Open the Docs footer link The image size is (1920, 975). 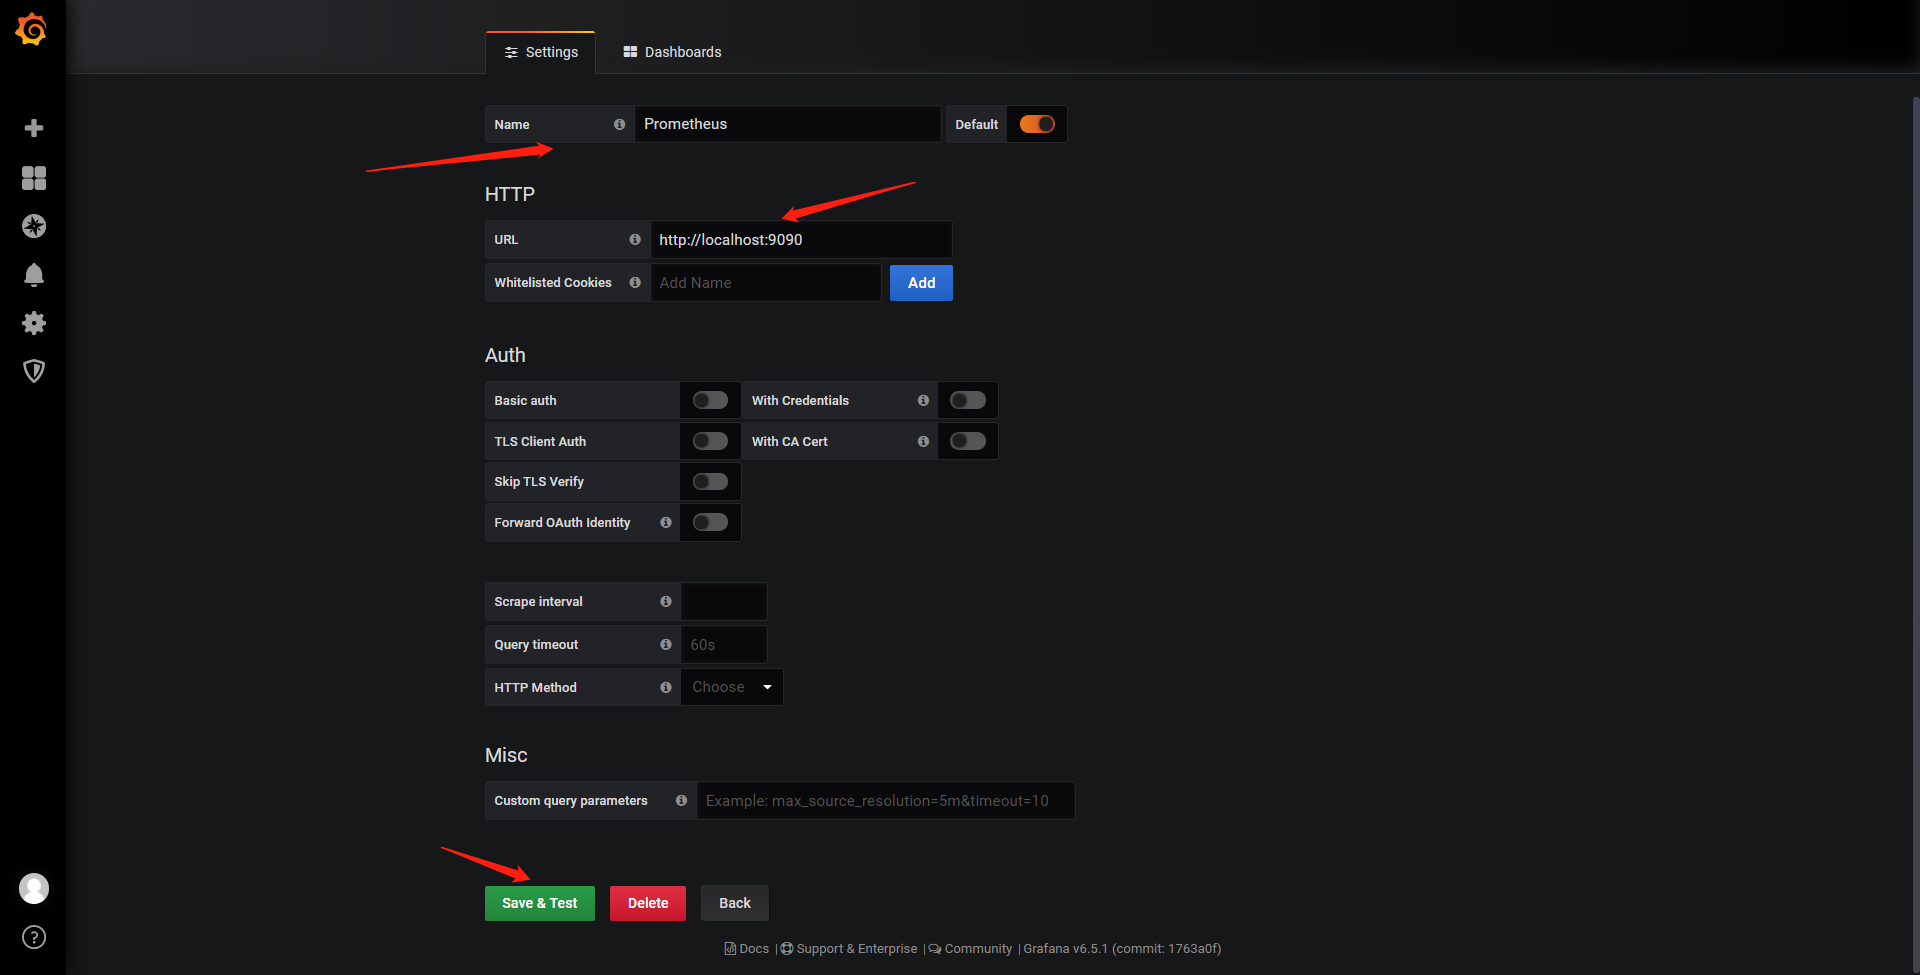tap(747, 949)
